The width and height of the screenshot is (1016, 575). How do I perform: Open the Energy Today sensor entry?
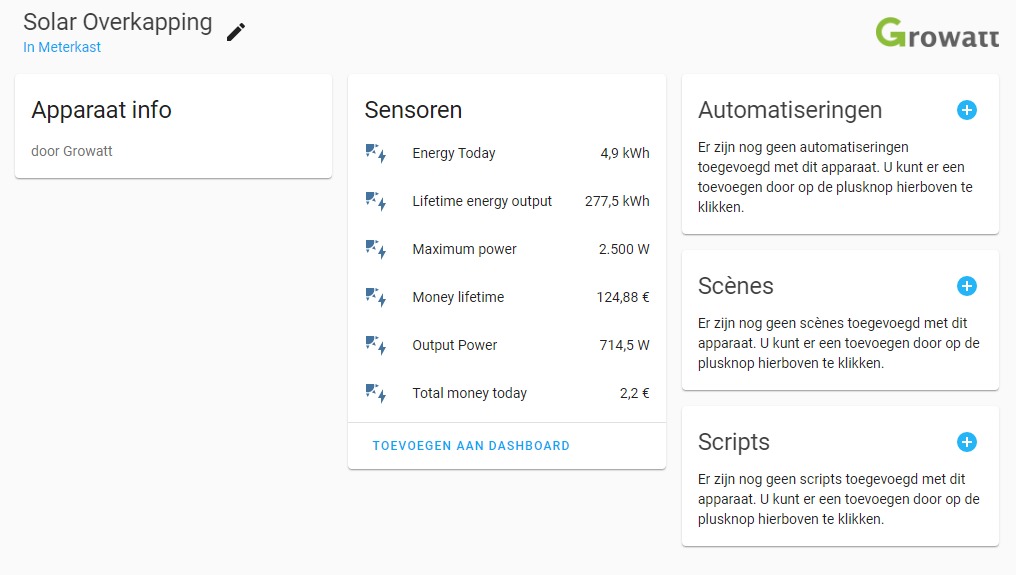507,154
